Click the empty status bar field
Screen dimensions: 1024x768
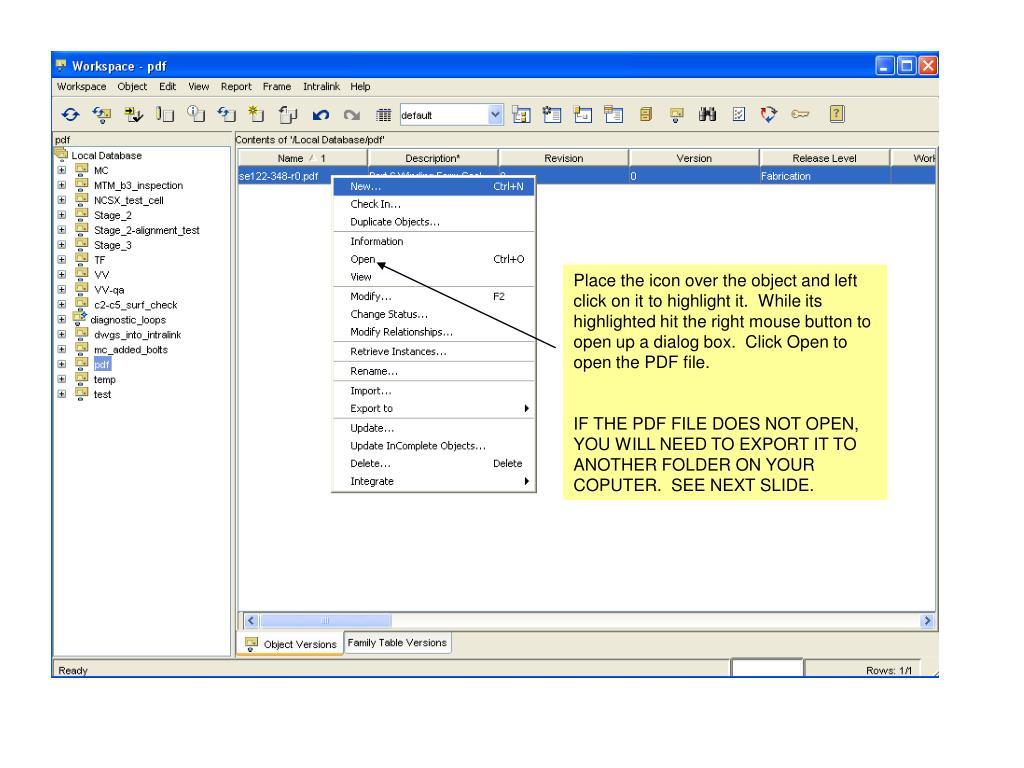[x=767, y=669]
